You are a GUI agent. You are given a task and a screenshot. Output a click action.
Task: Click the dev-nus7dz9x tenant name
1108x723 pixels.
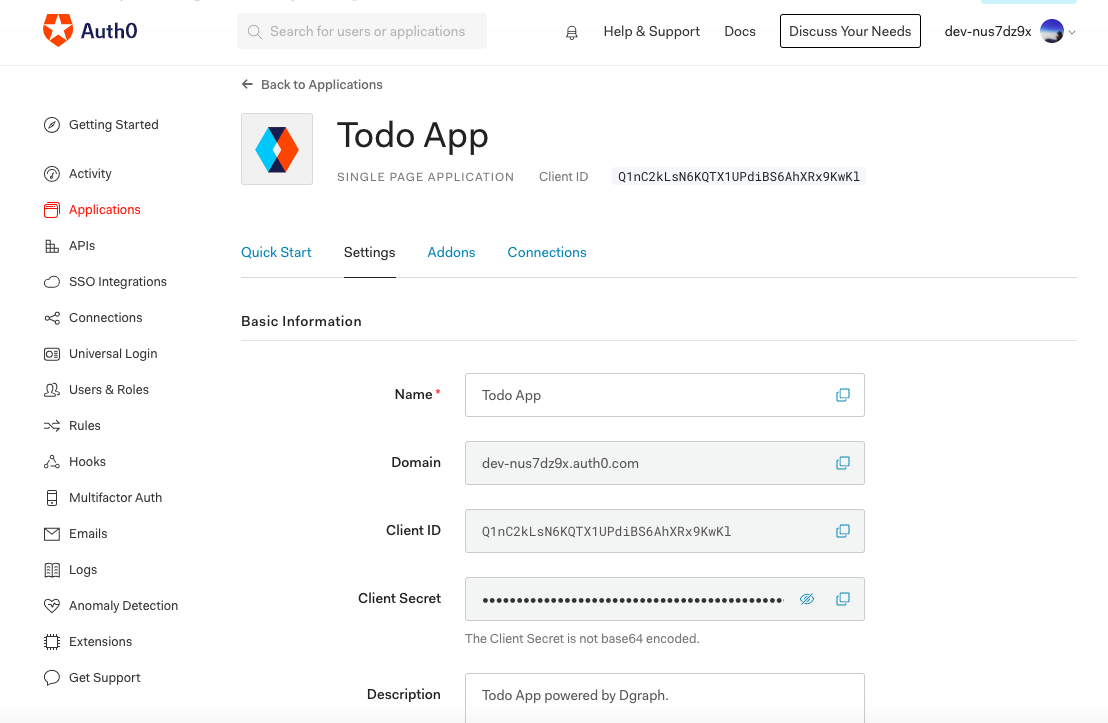[x=988, y=32]
